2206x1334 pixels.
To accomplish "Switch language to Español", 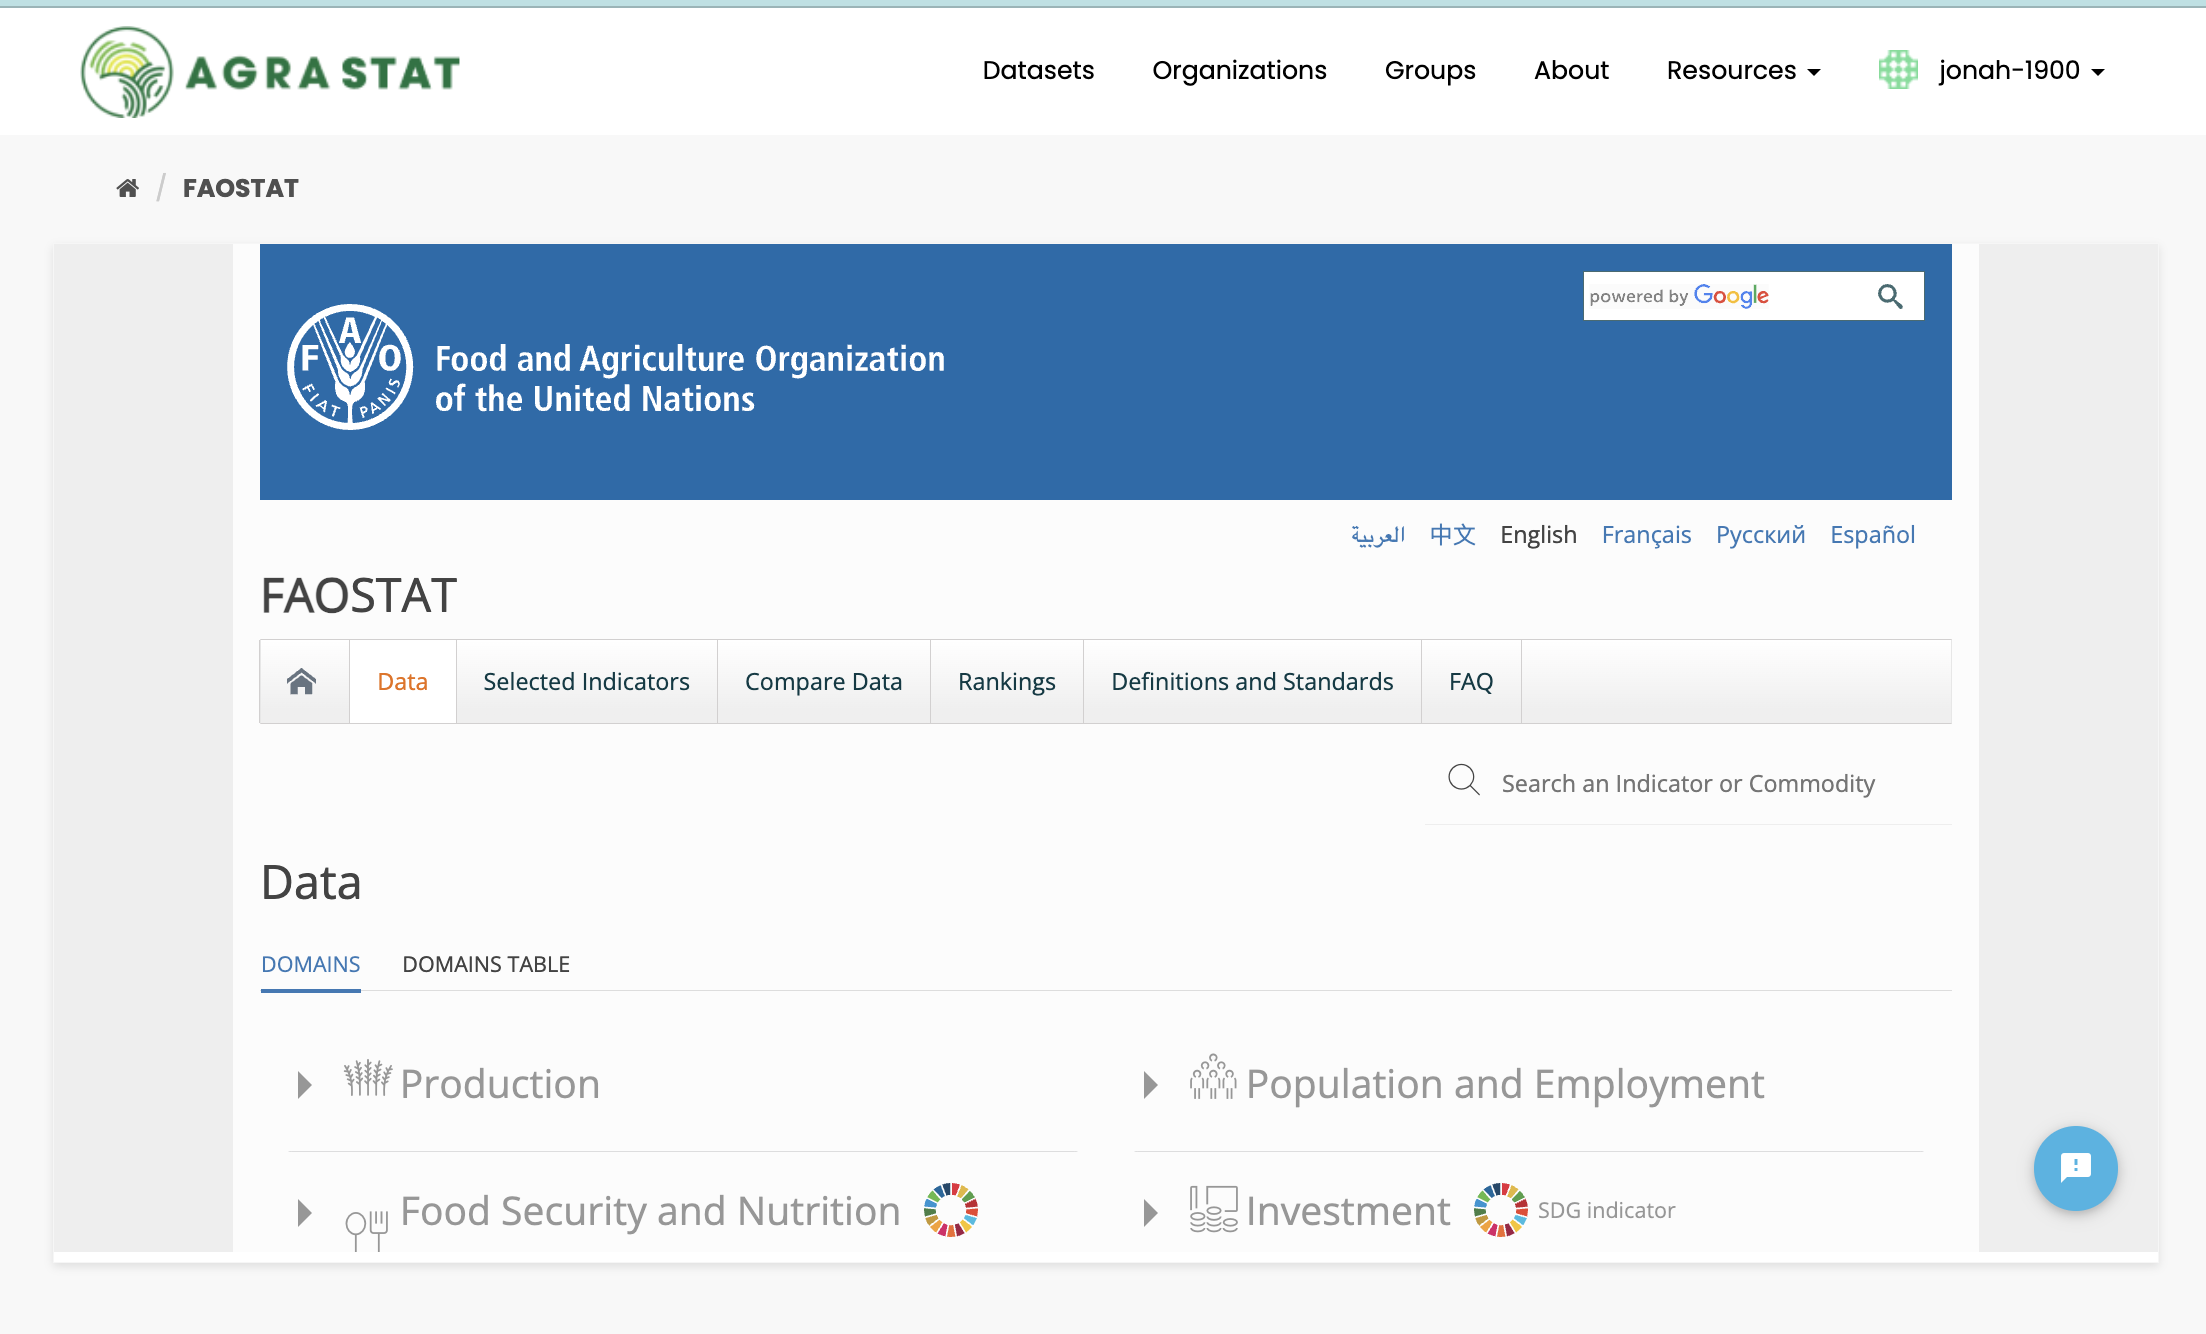I will tap(1873, 535).
